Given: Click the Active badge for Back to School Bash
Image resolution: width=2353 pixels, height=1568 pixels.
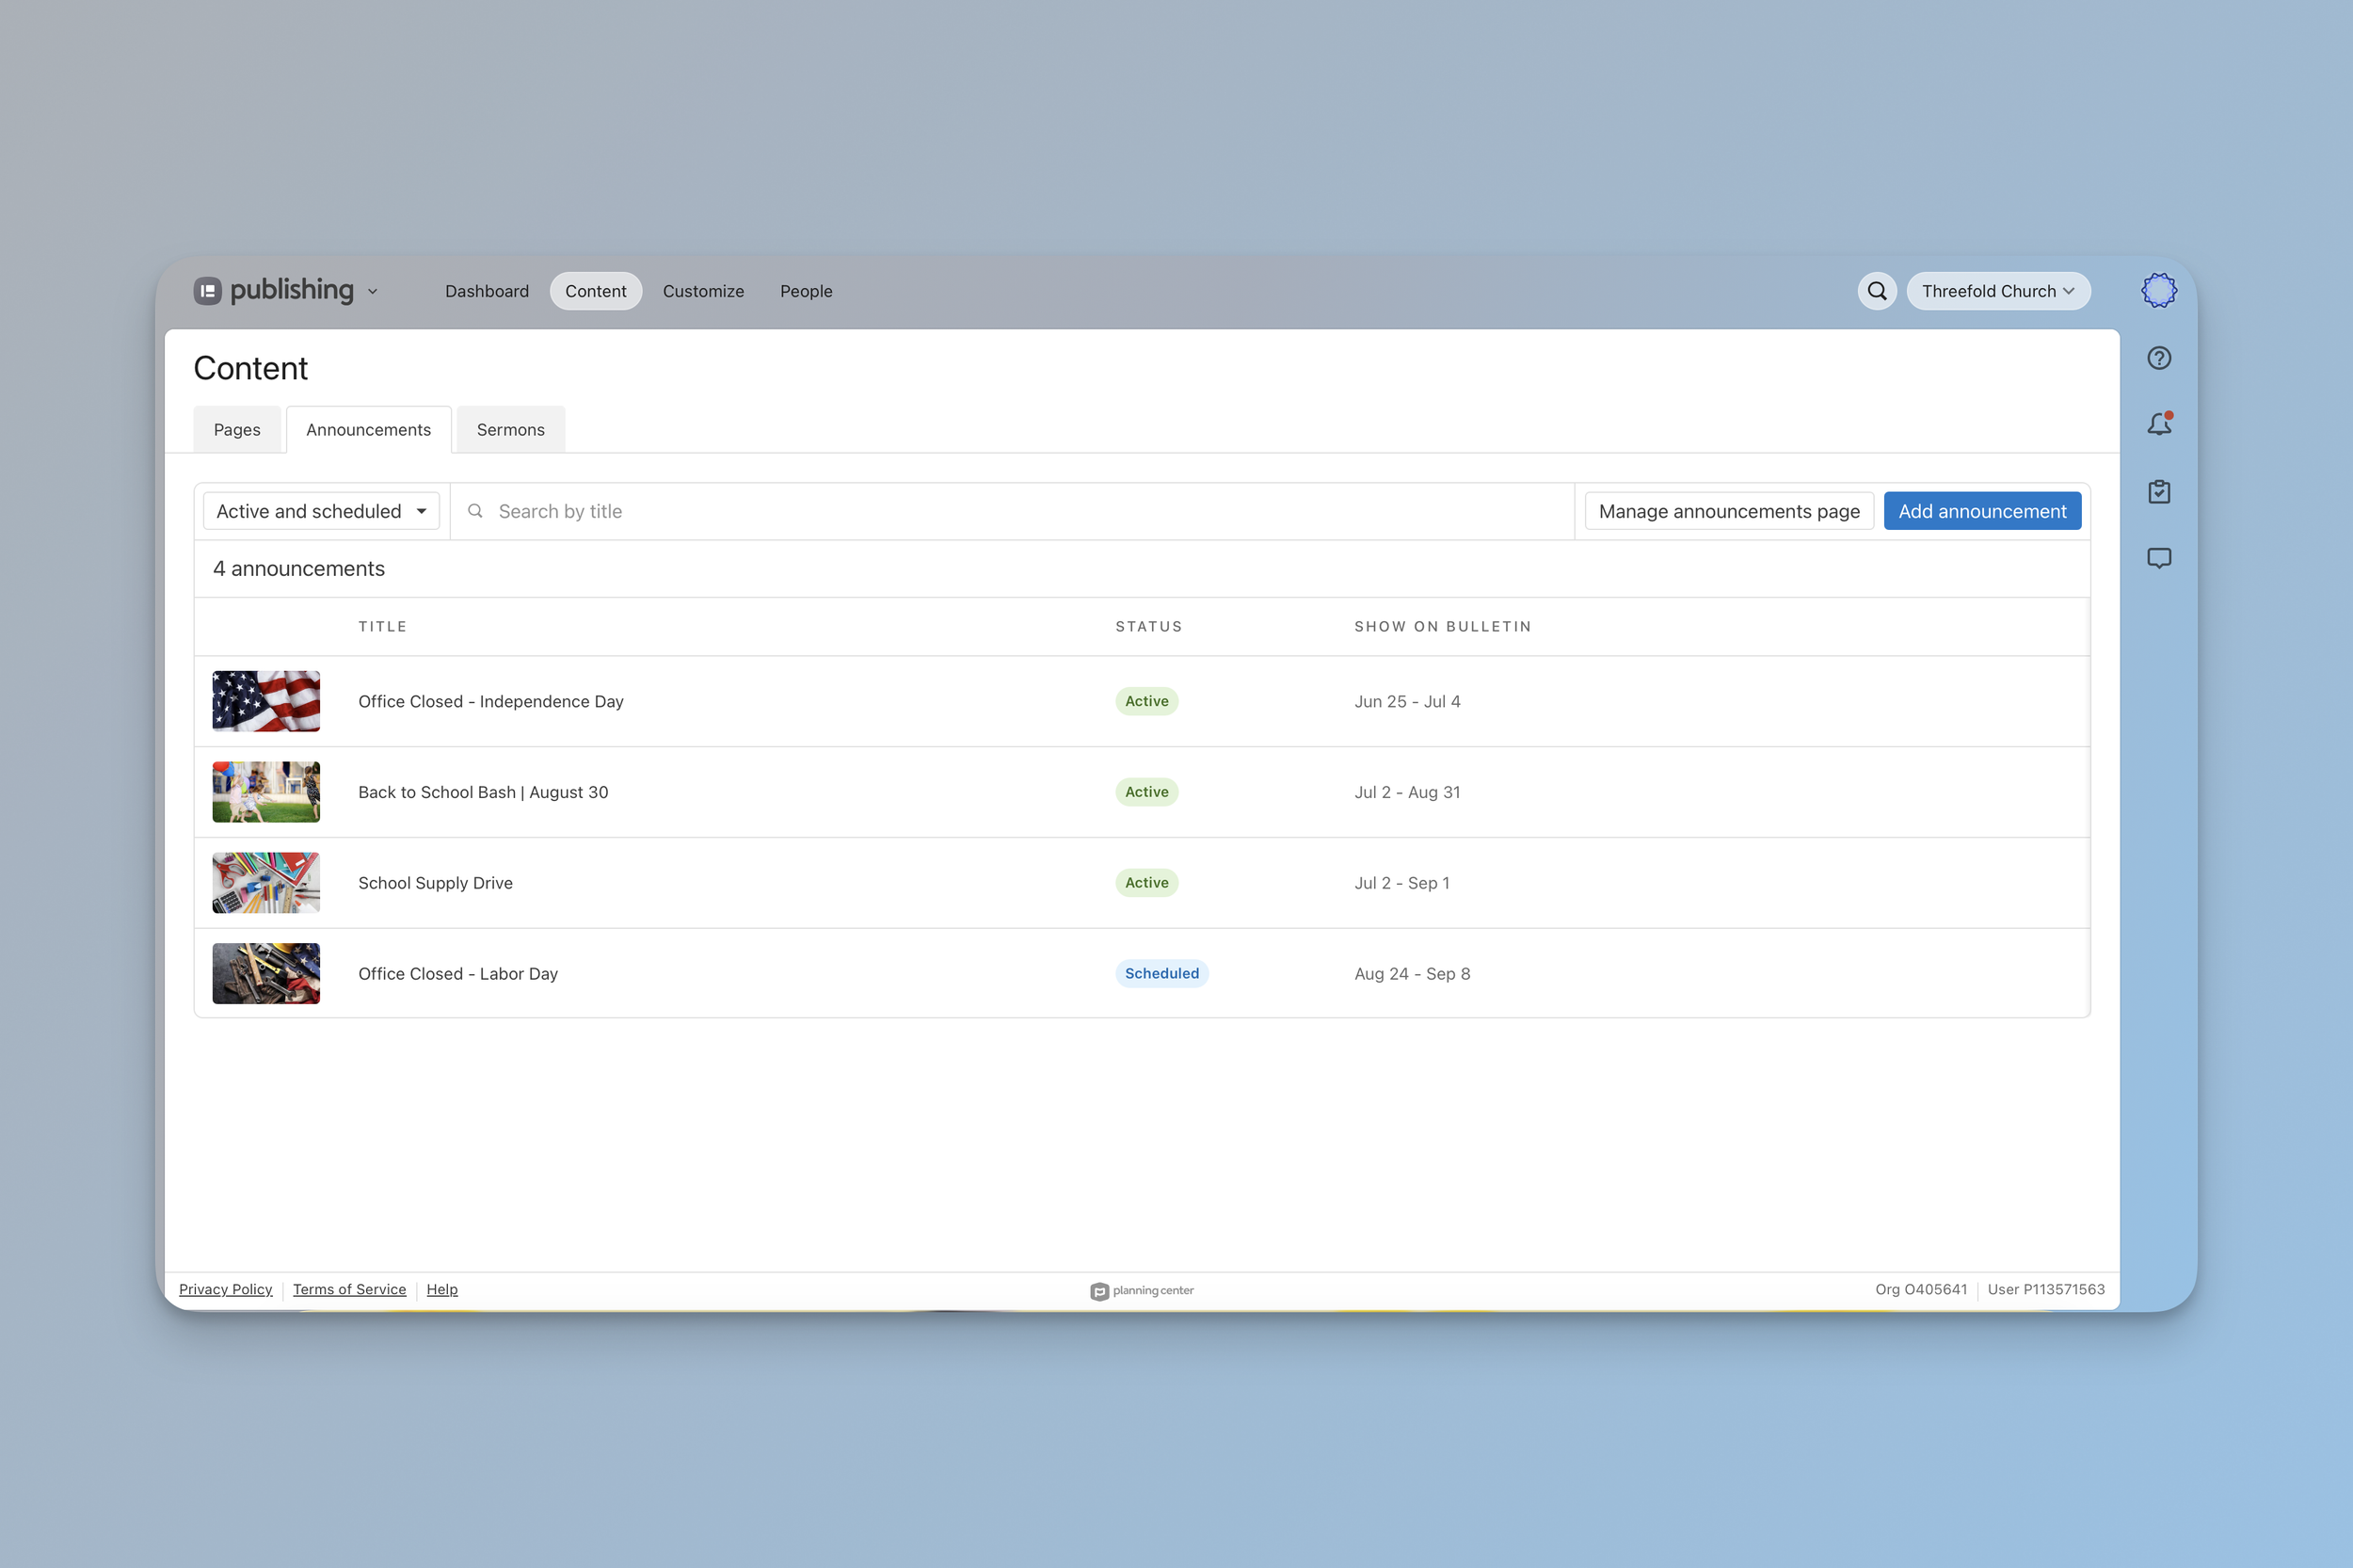Looking at the screenshot, I should 1146,792.
